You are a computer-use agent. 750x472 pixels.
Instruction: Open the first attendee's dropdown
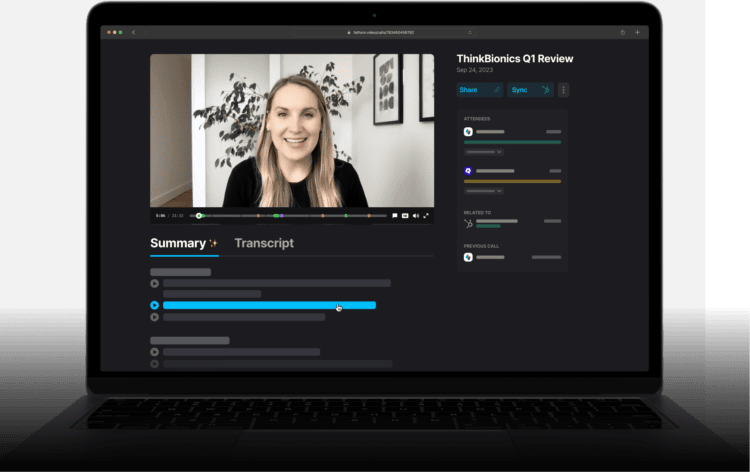[484, 152]
